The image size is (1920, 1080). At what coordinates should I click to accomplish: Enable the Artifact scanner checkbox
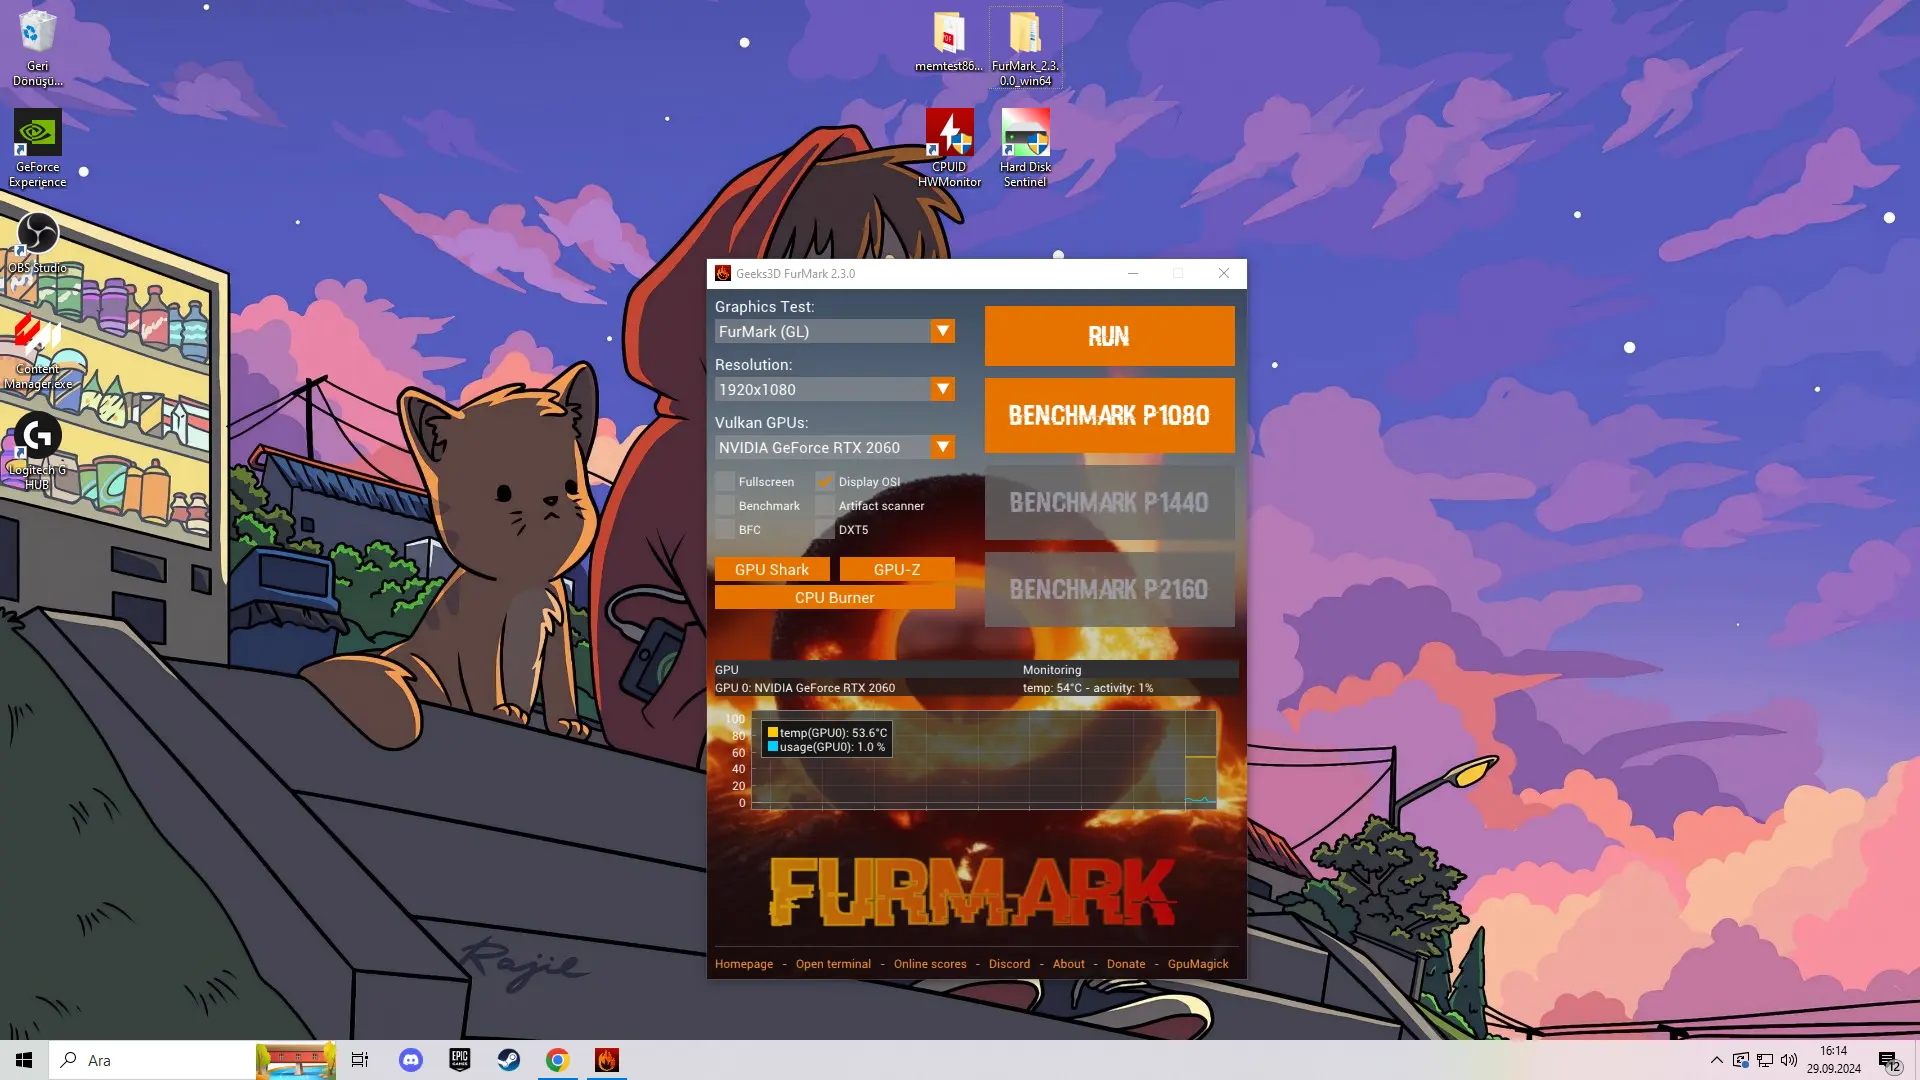click(x=825, y=506)
